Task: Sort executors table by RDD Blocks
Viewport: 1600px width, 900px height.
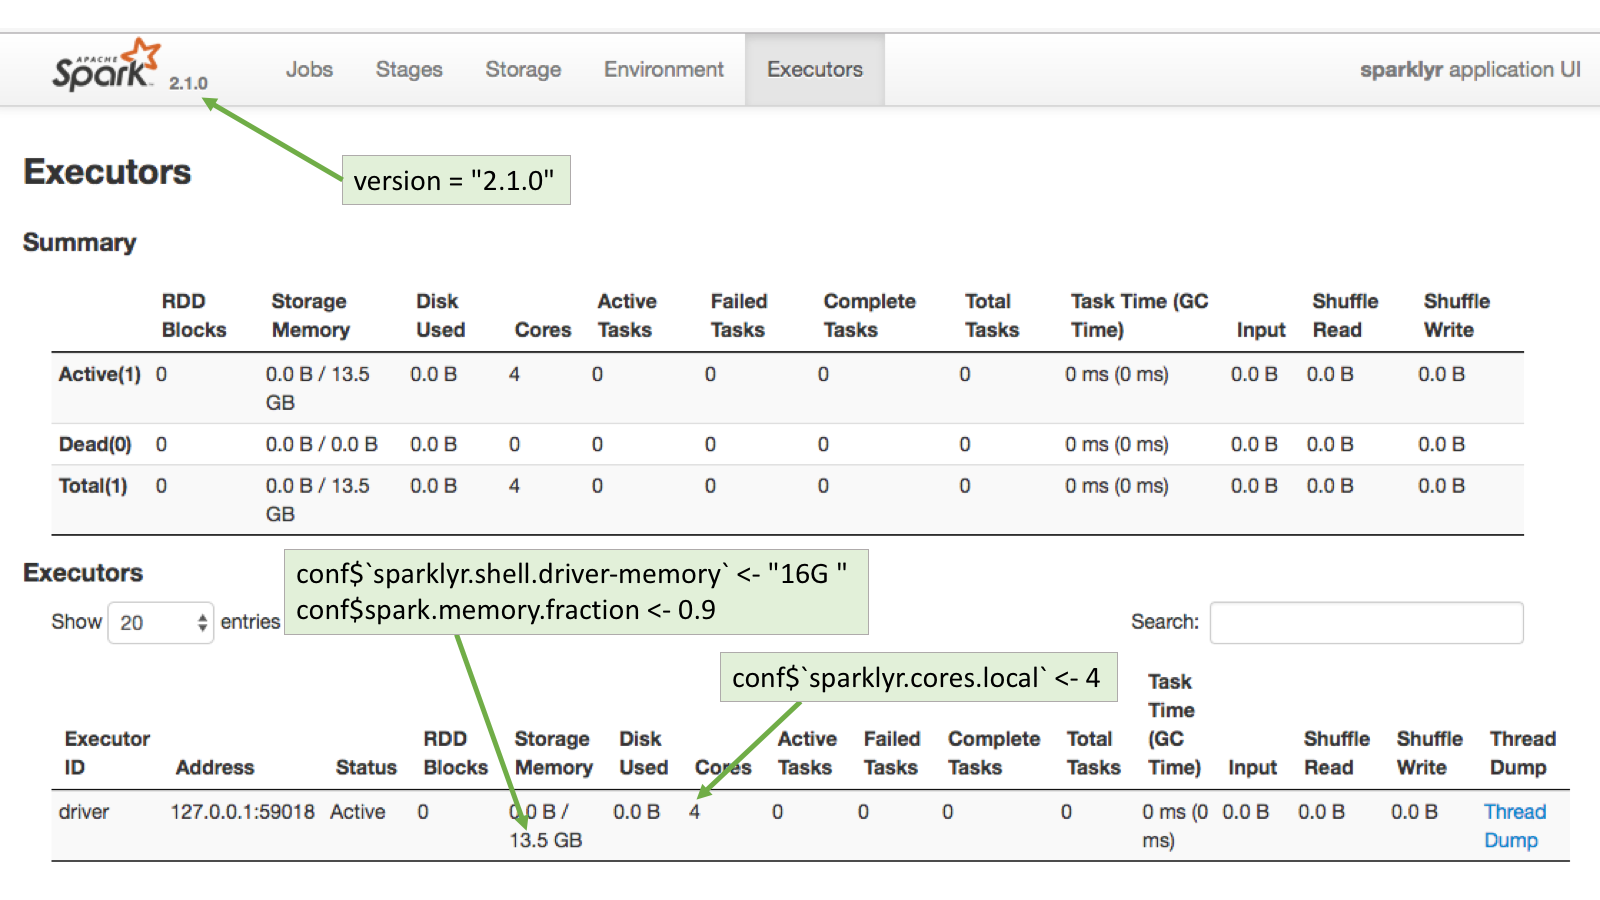Action: click(454, 753)
